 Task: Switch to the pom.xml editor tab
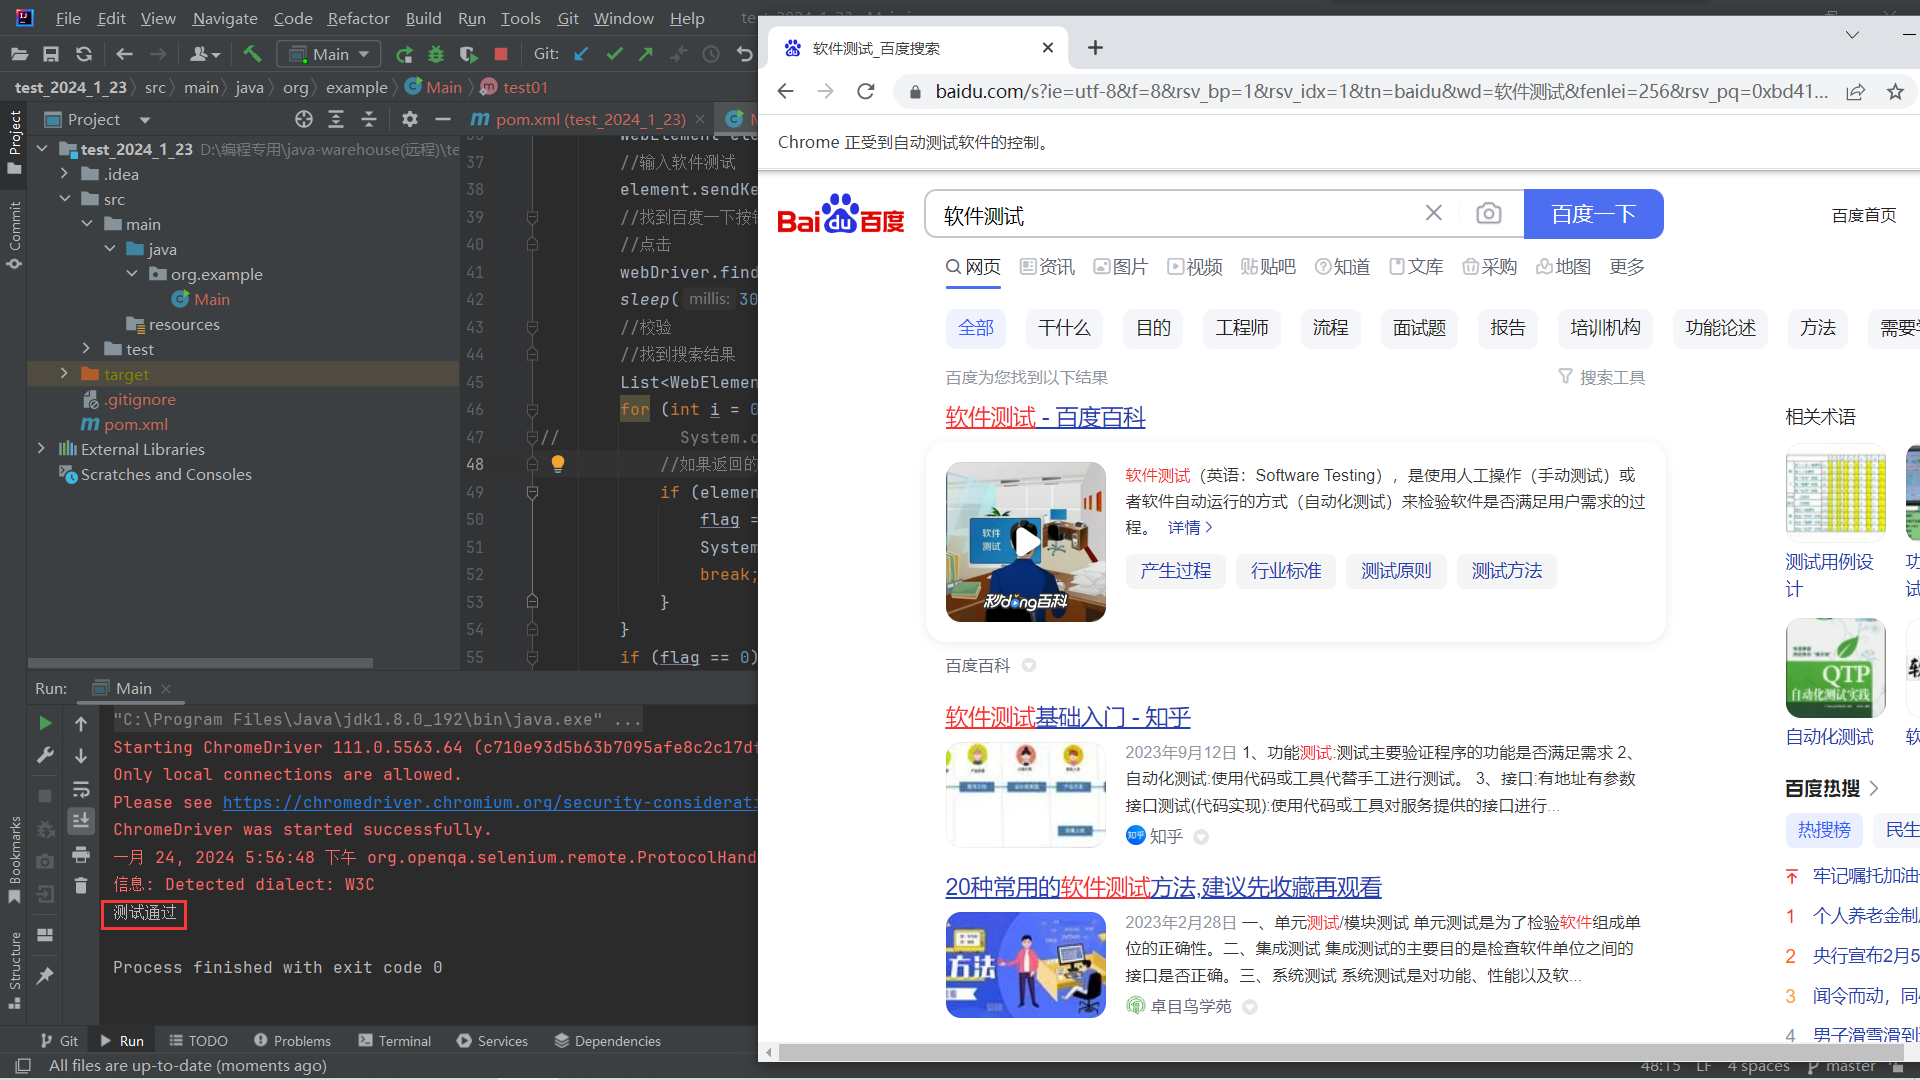[x=590, y=119]
